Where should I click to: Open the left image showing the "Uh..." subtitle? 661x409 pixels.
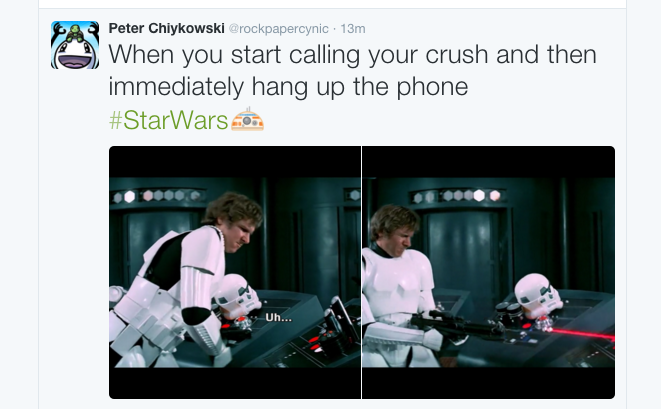coord(235,272)
